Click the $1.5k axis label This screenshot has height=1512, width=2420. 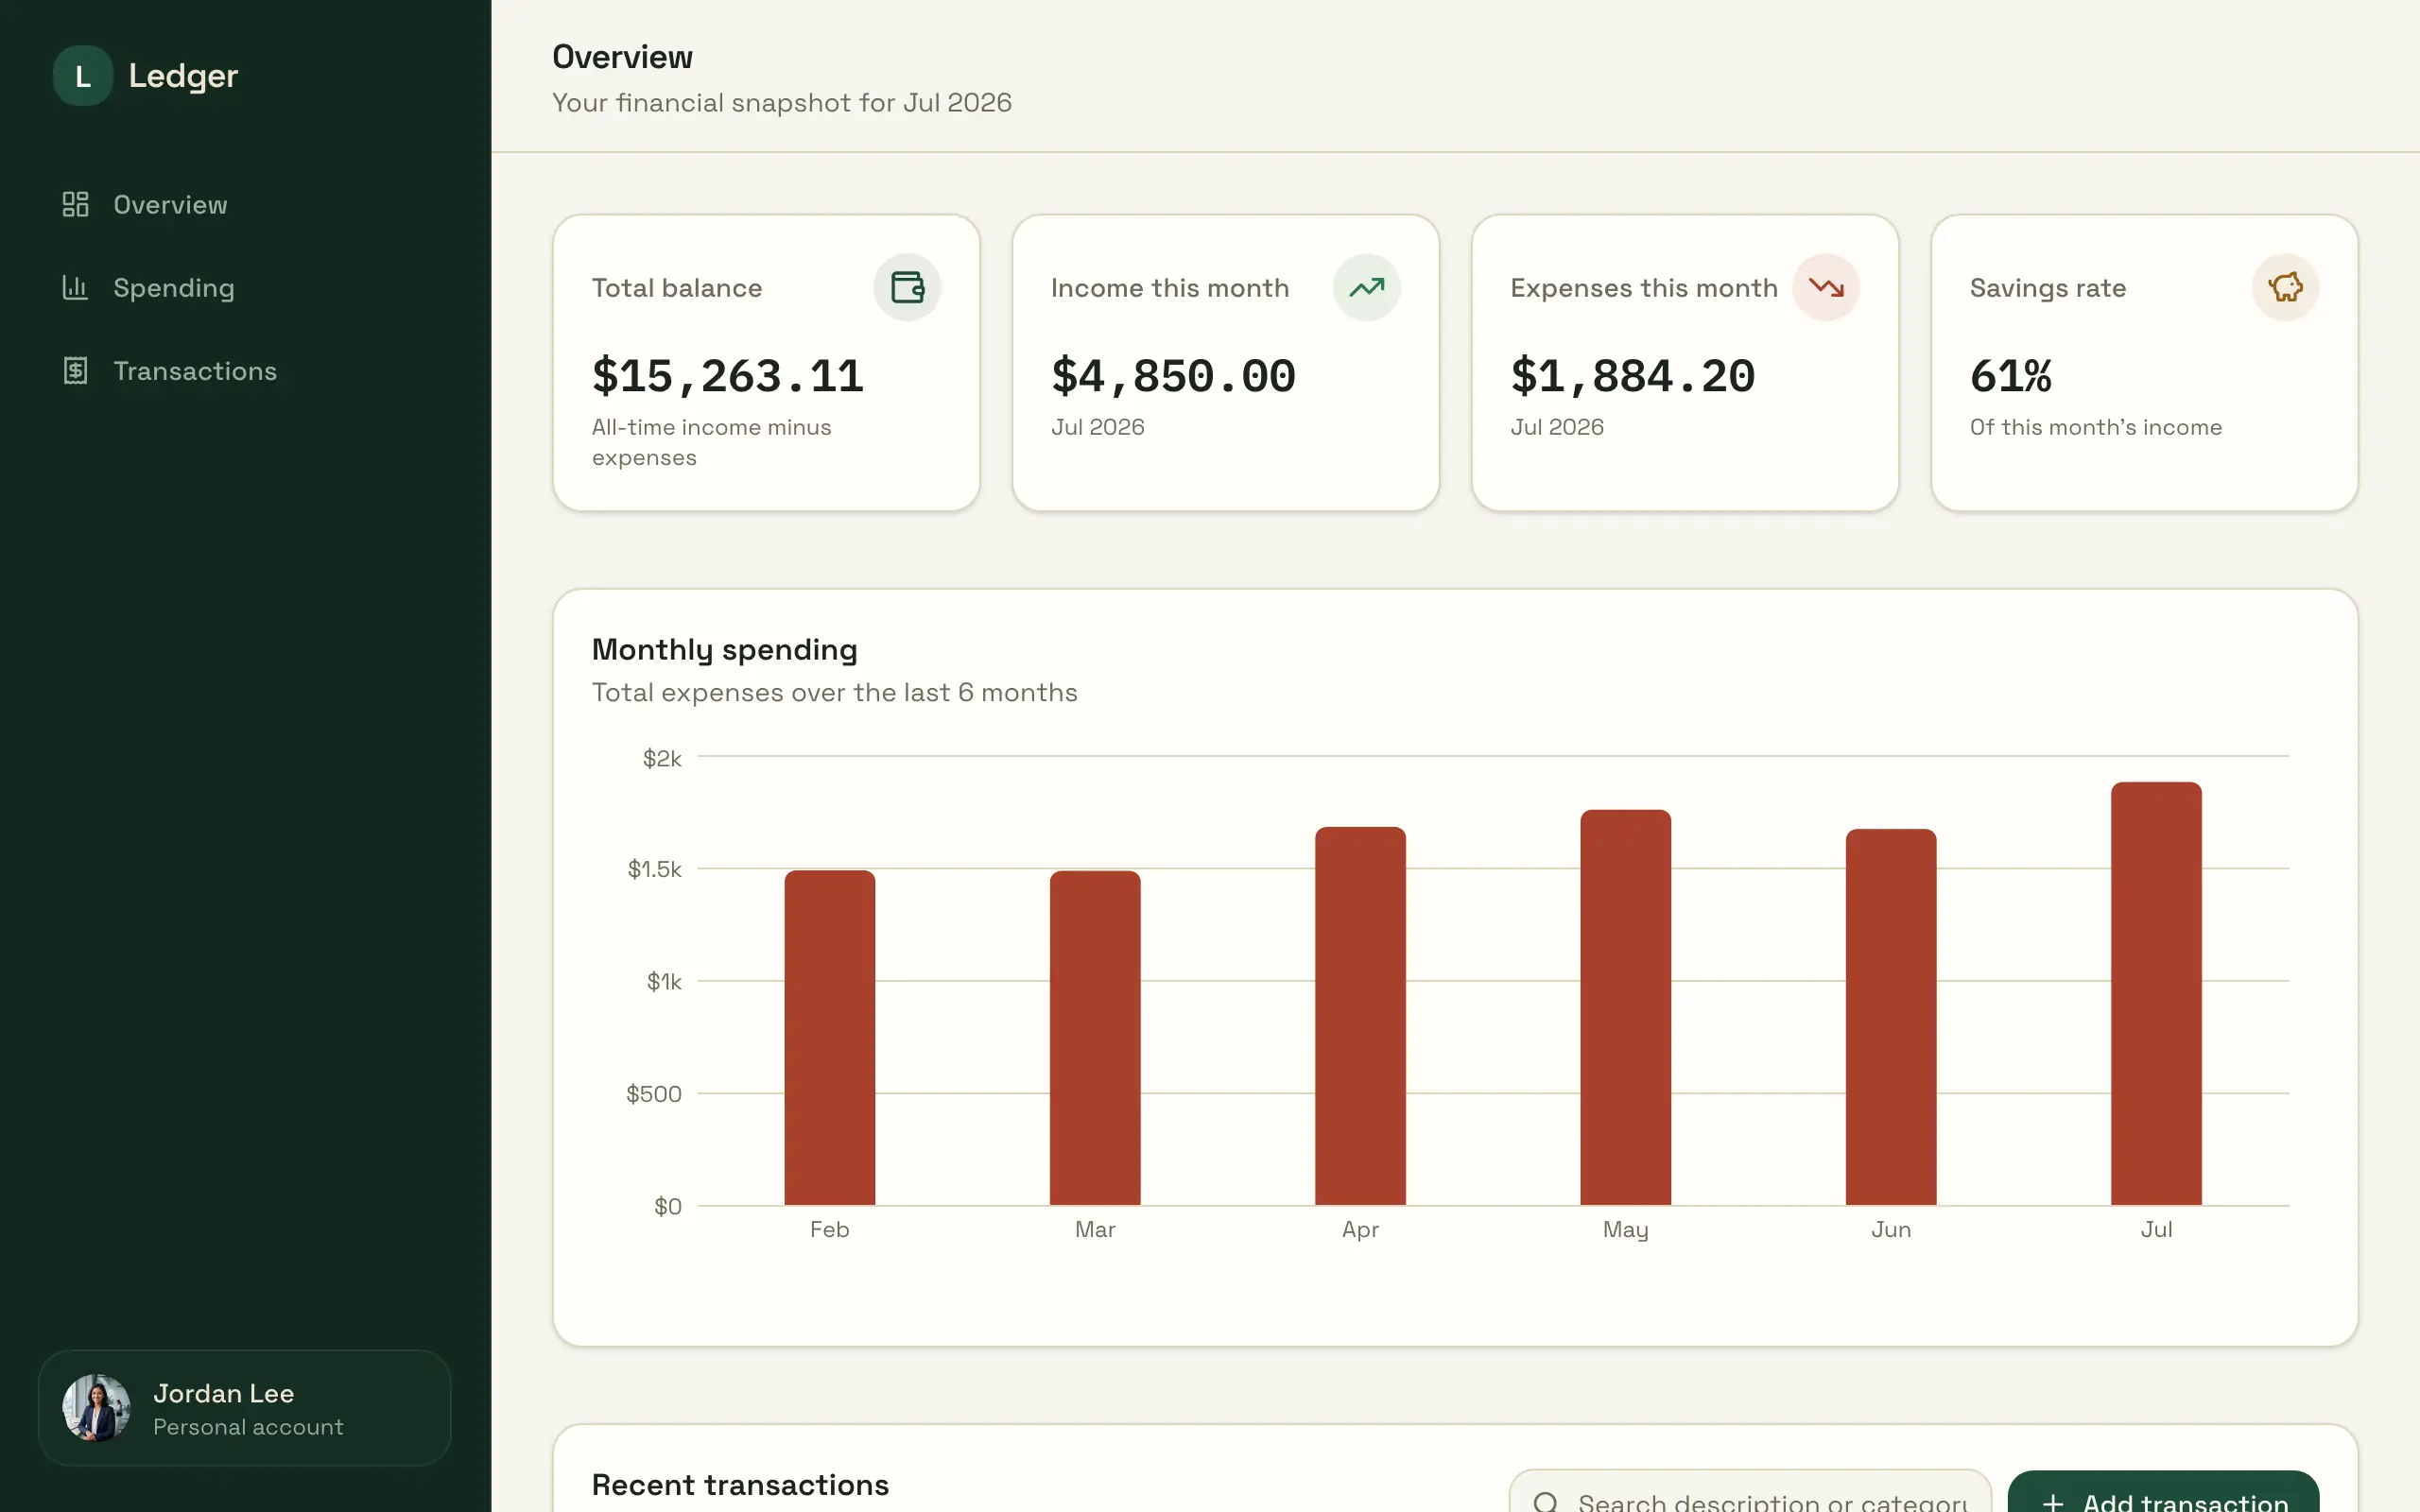coord(654,869)
